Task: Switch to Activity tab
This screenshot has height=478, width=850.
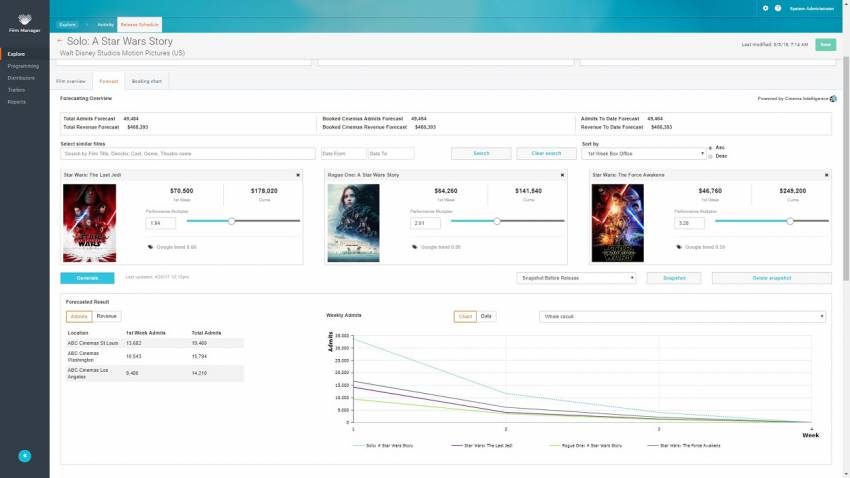Action: click(x=105, y=25)
